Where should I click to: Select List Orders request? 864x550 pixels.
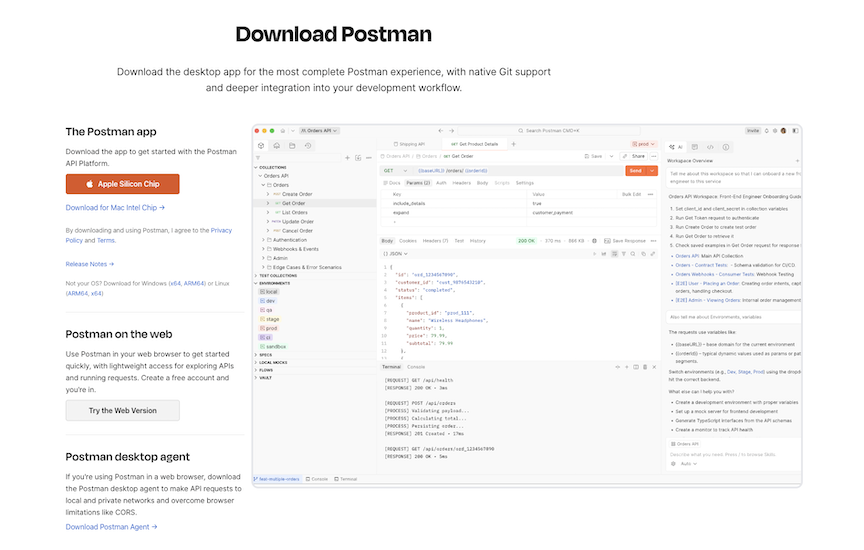[294, 212]
